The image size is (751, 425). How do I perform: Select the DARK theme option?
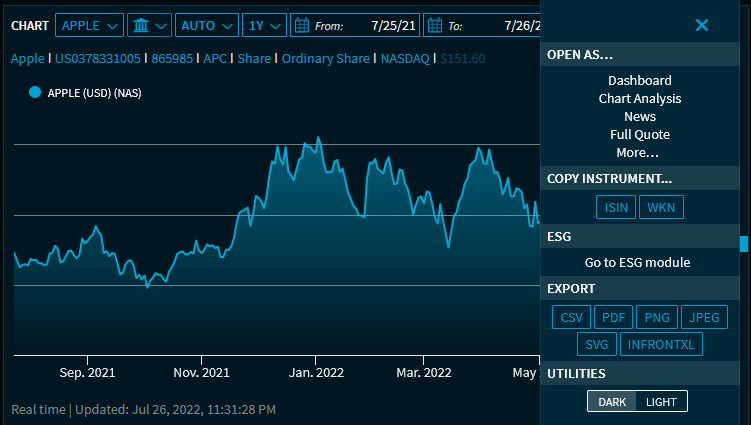(x=612, y=402)
